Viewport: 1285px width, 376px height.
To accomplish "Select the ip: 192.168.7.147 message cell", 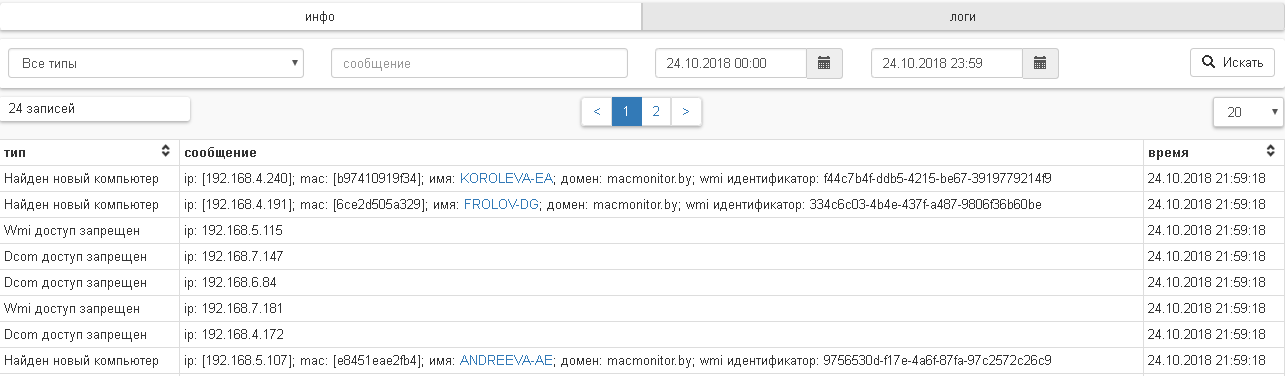I will [x=661, y=256].
